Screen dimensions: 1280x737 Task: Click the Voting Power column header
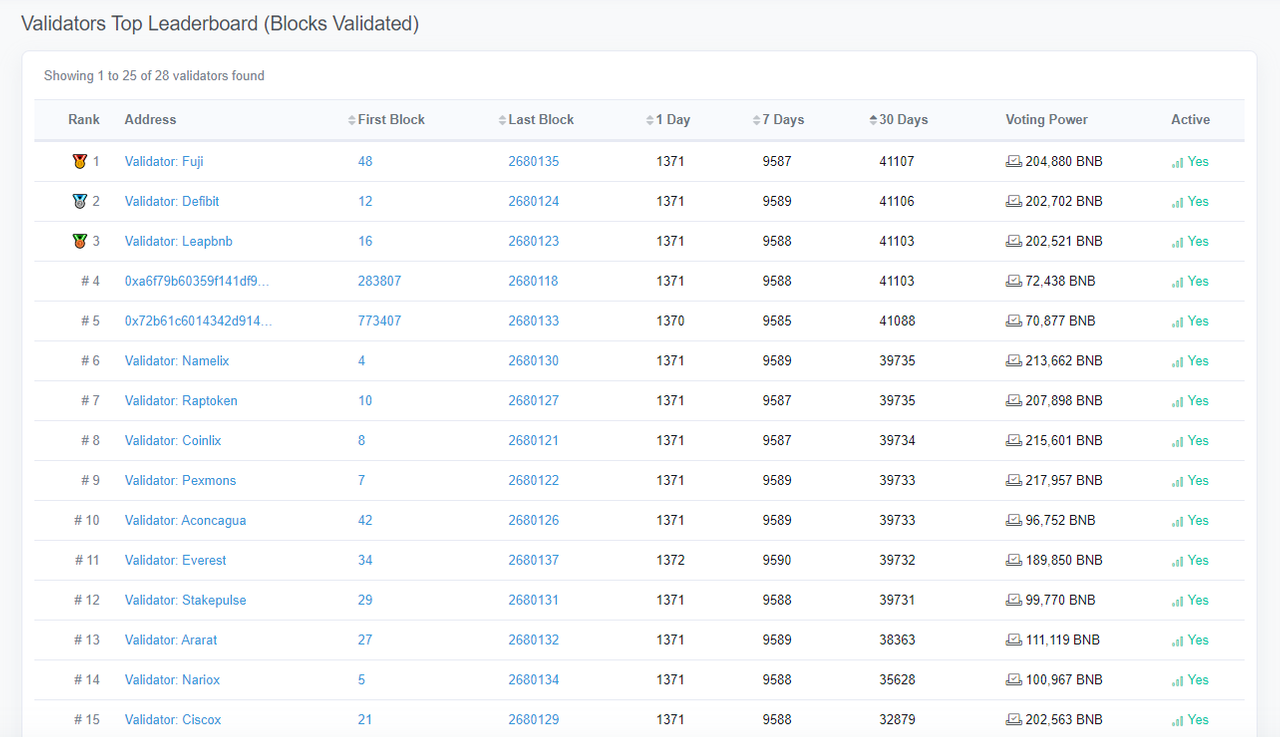click(x=1047, y=120)
